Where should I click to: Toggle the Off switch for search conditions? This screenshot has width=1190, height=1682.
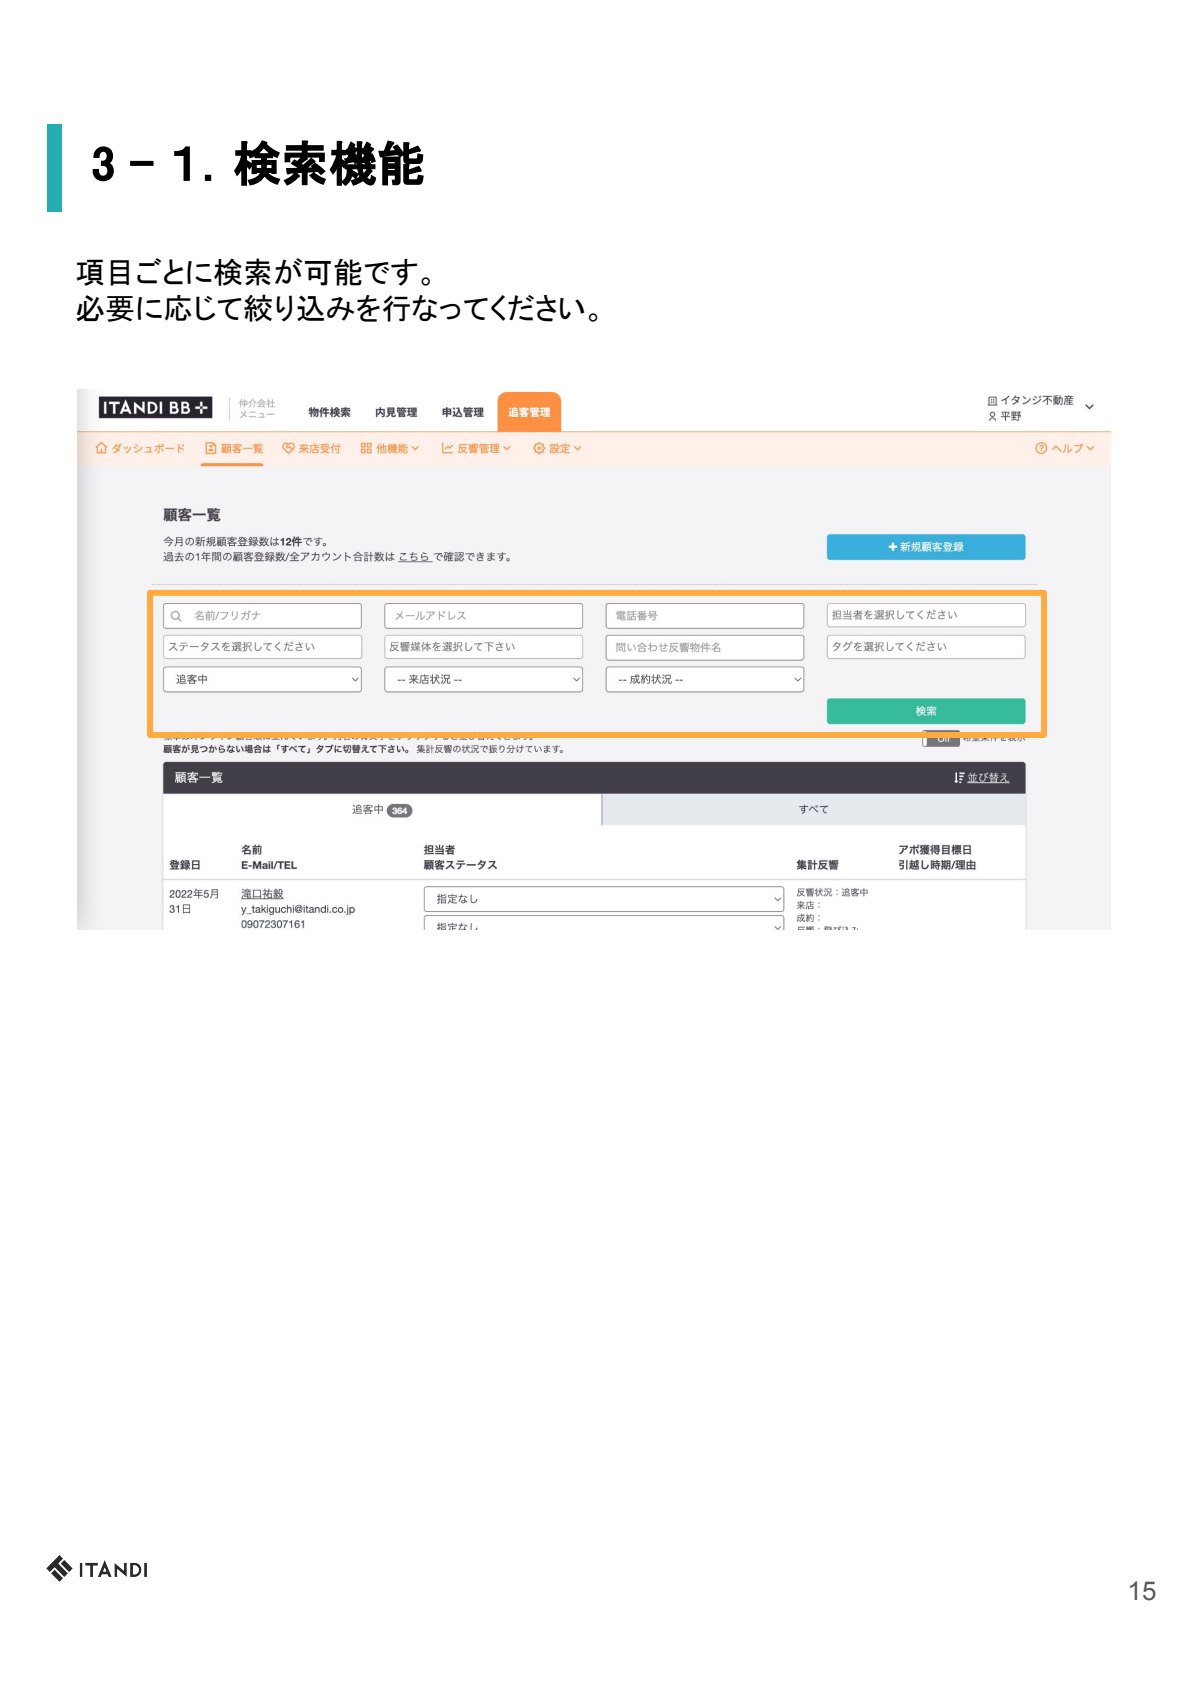941,738
